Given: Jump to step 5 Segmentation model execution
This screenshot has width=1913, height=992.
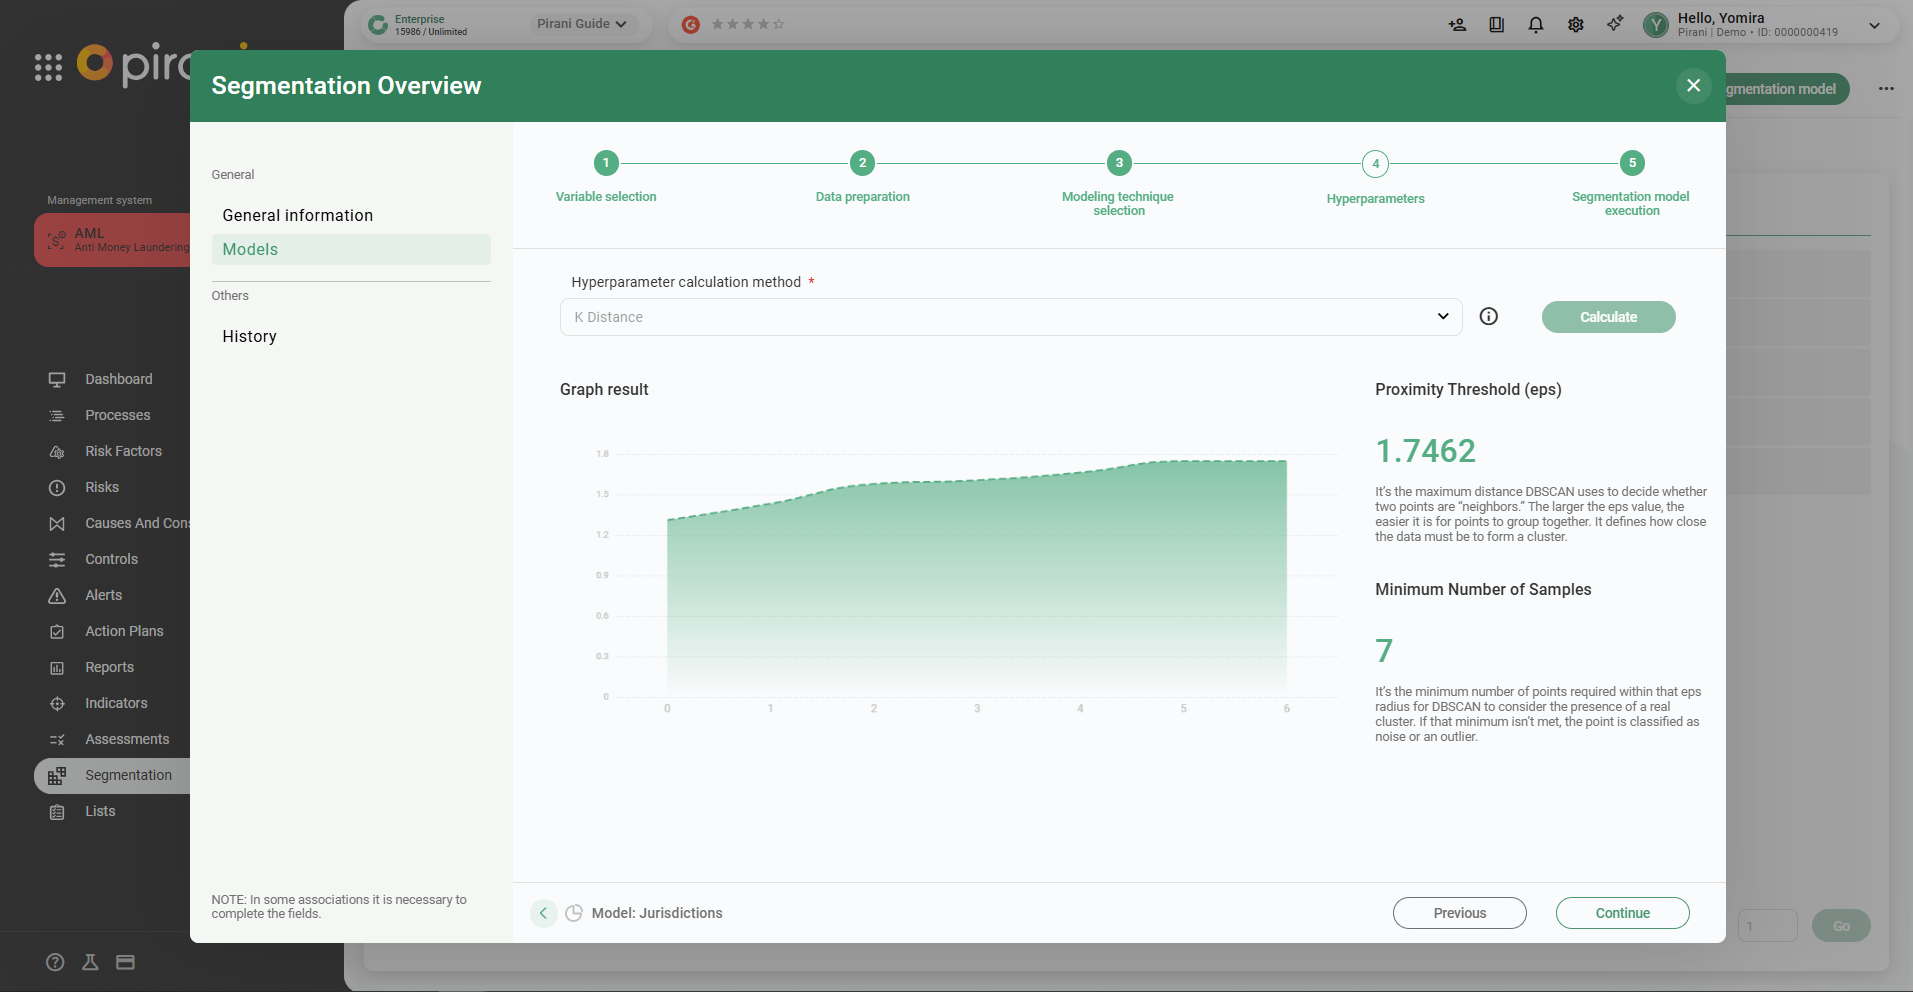Looking at the screenshot, I should point(1632,163).
